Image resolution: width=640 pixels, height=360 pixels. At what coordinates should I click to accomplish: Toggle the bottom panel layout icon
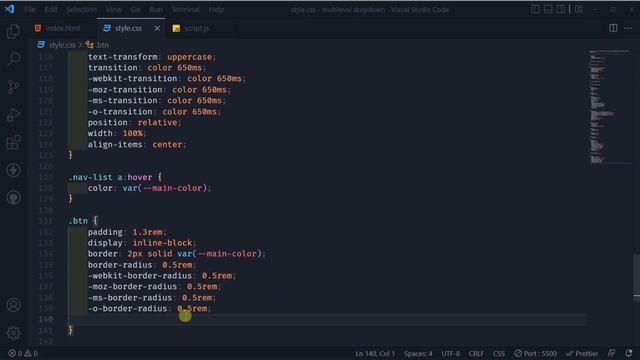coord(548,9)
